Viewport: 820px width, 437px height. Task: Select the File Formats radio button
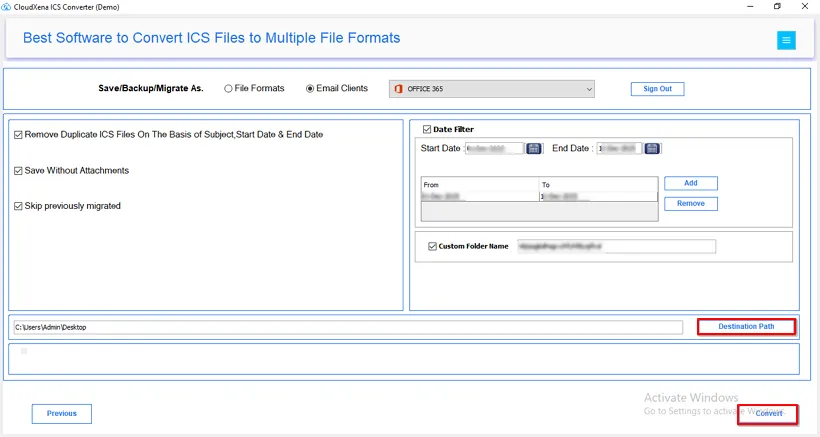[228, 89]
